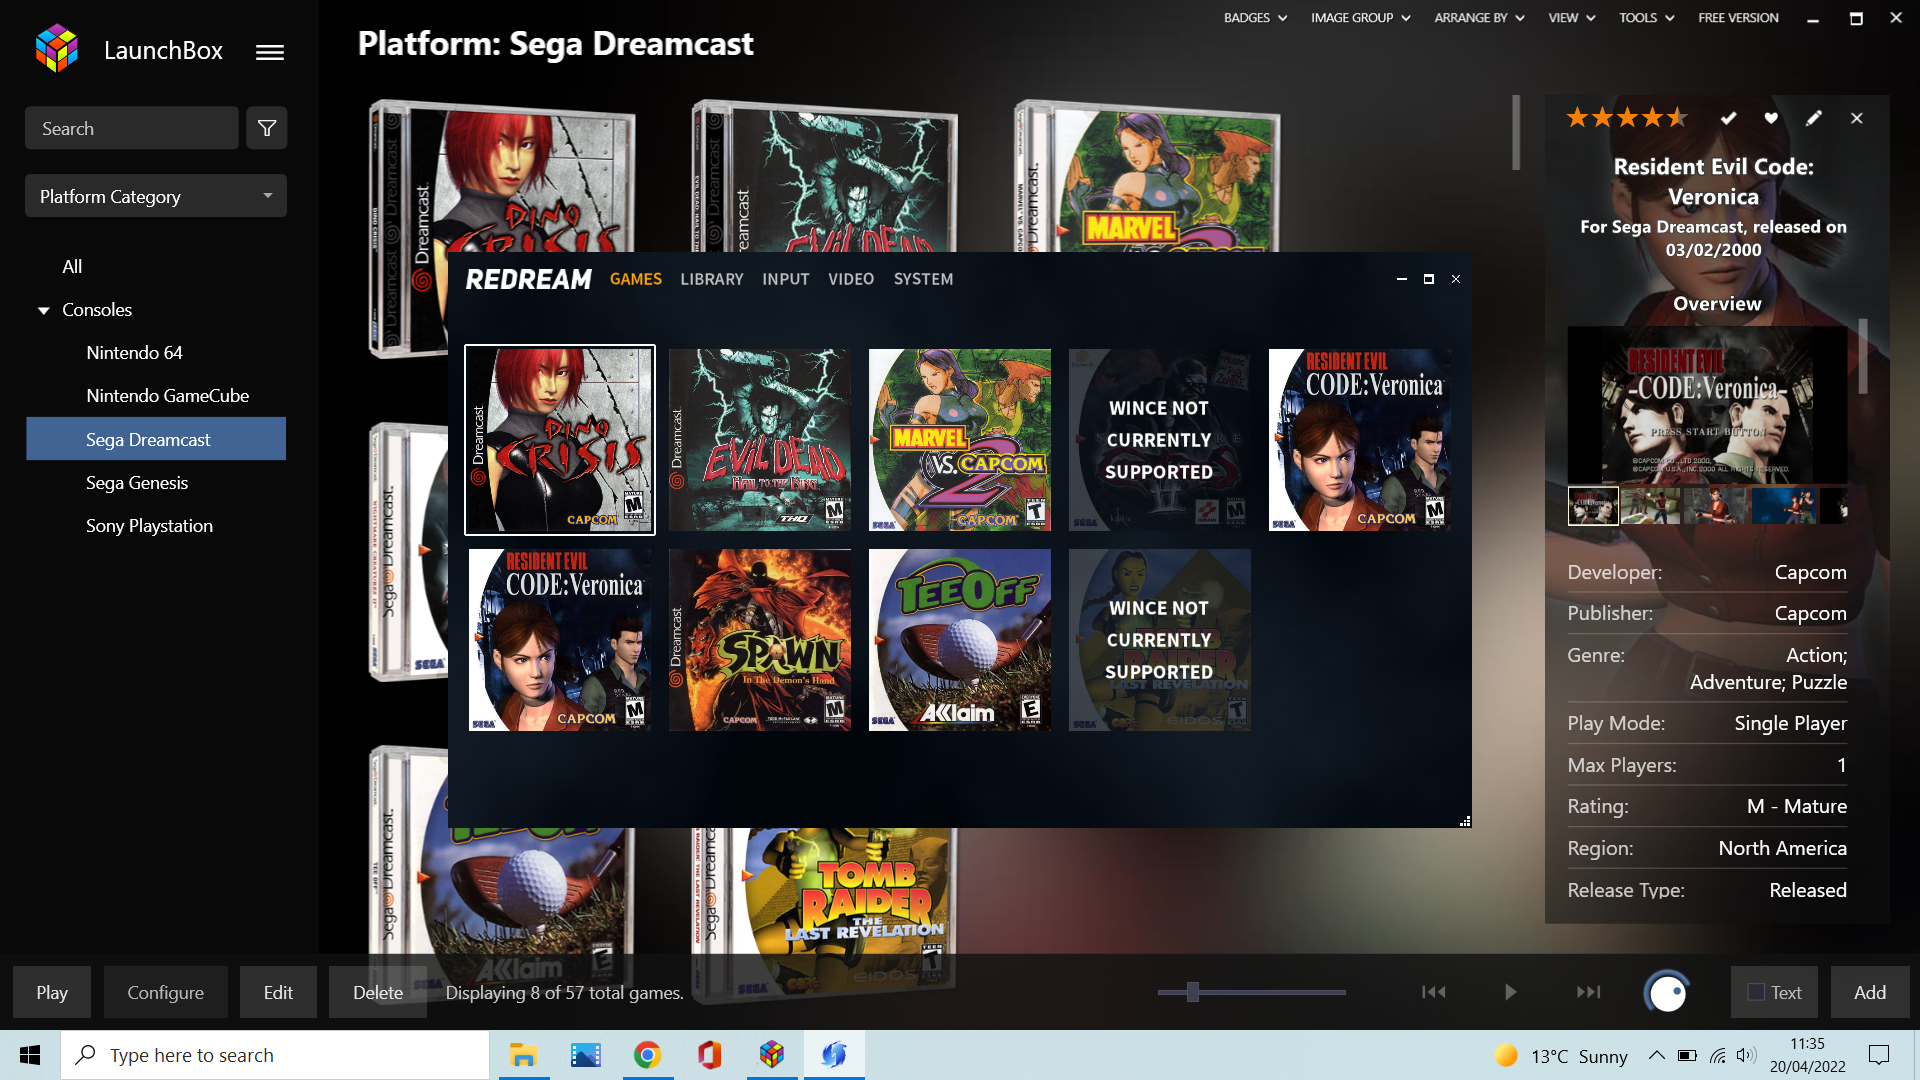Click the Configure button
Viewport: 1920px width, 1080px height.
pos(165,992)
